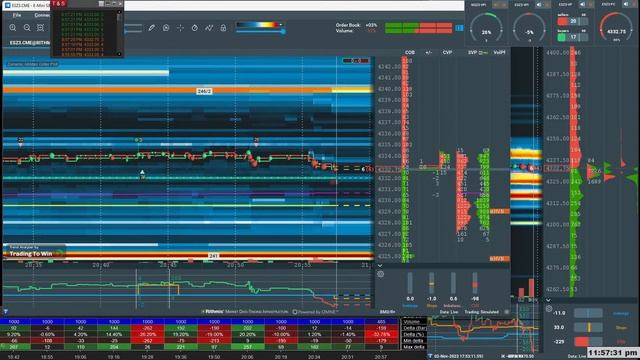Click the COB column header
Screen dimensions: 640x360
pos(410,52)
